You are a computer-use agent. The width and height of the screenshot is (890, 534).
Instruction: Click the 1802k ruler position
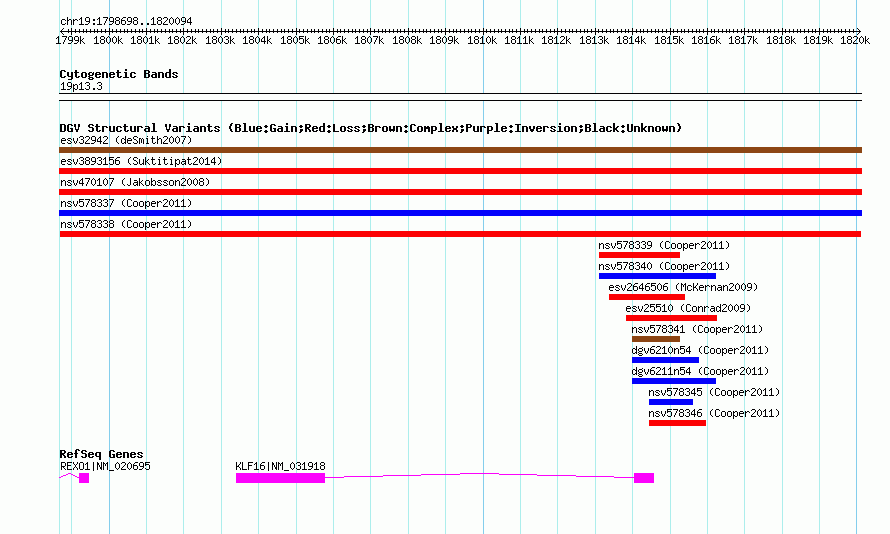coord(182,40)
